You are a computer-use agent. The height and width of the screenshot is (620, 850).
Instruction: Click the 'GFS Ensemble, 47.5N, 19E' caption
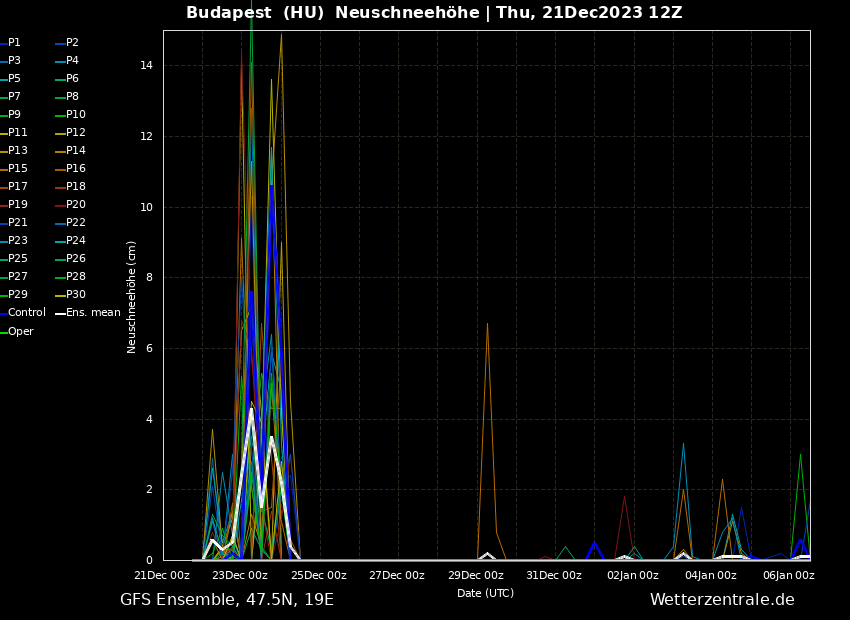coord(227,600)
